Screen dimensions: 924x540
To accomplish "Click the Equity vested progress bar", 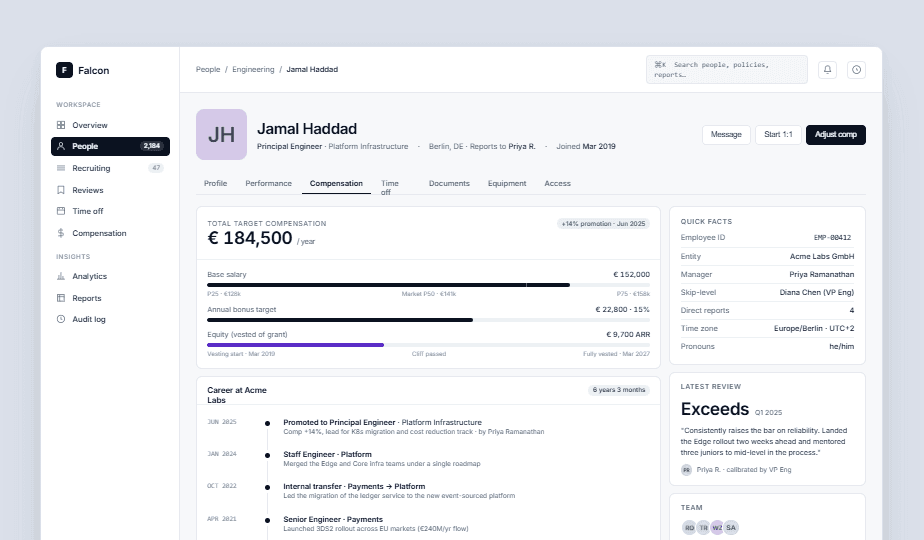I will (428, 345).
